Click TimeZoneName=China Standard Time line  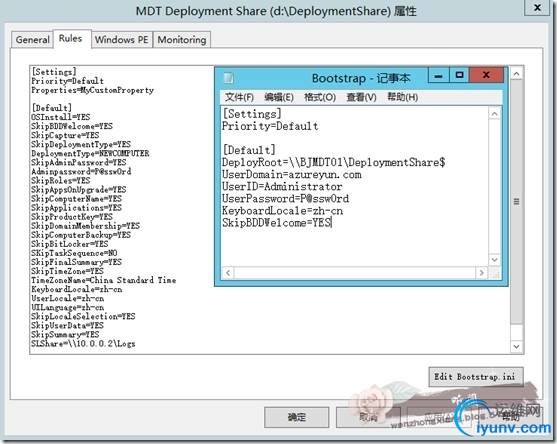tap(103, 280)
